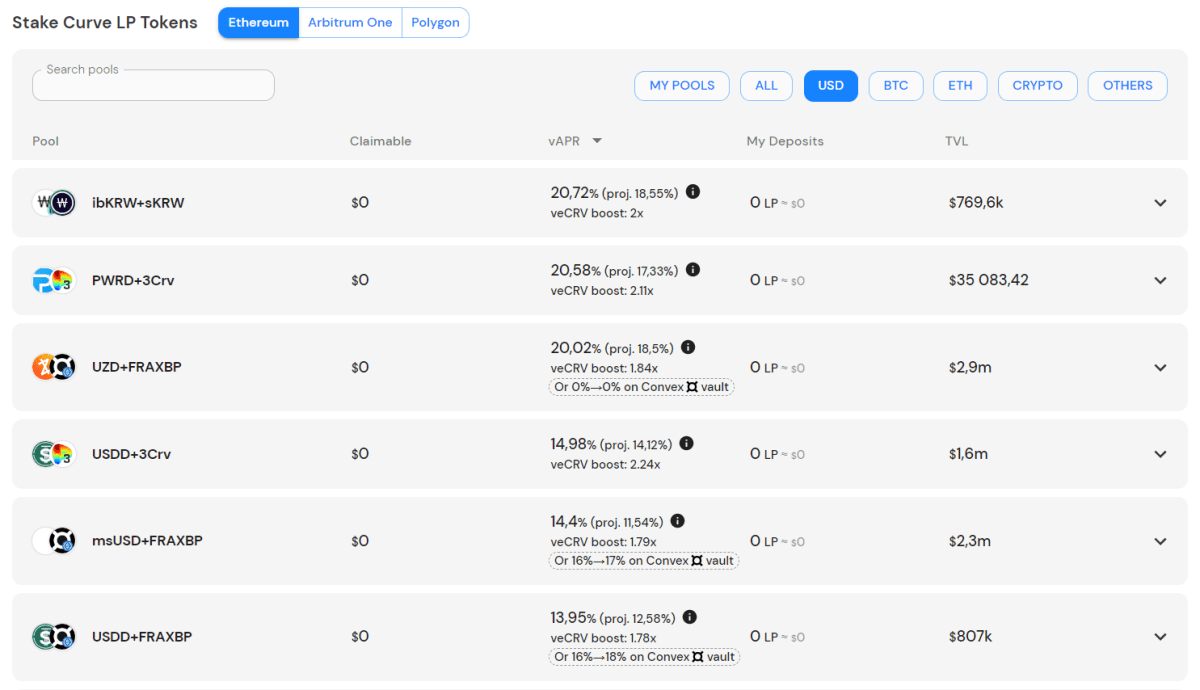Open Convex vault link for msUSD+FRAXBP
1200x690 pixels.
pyautogui.click(x=644, y=561)
